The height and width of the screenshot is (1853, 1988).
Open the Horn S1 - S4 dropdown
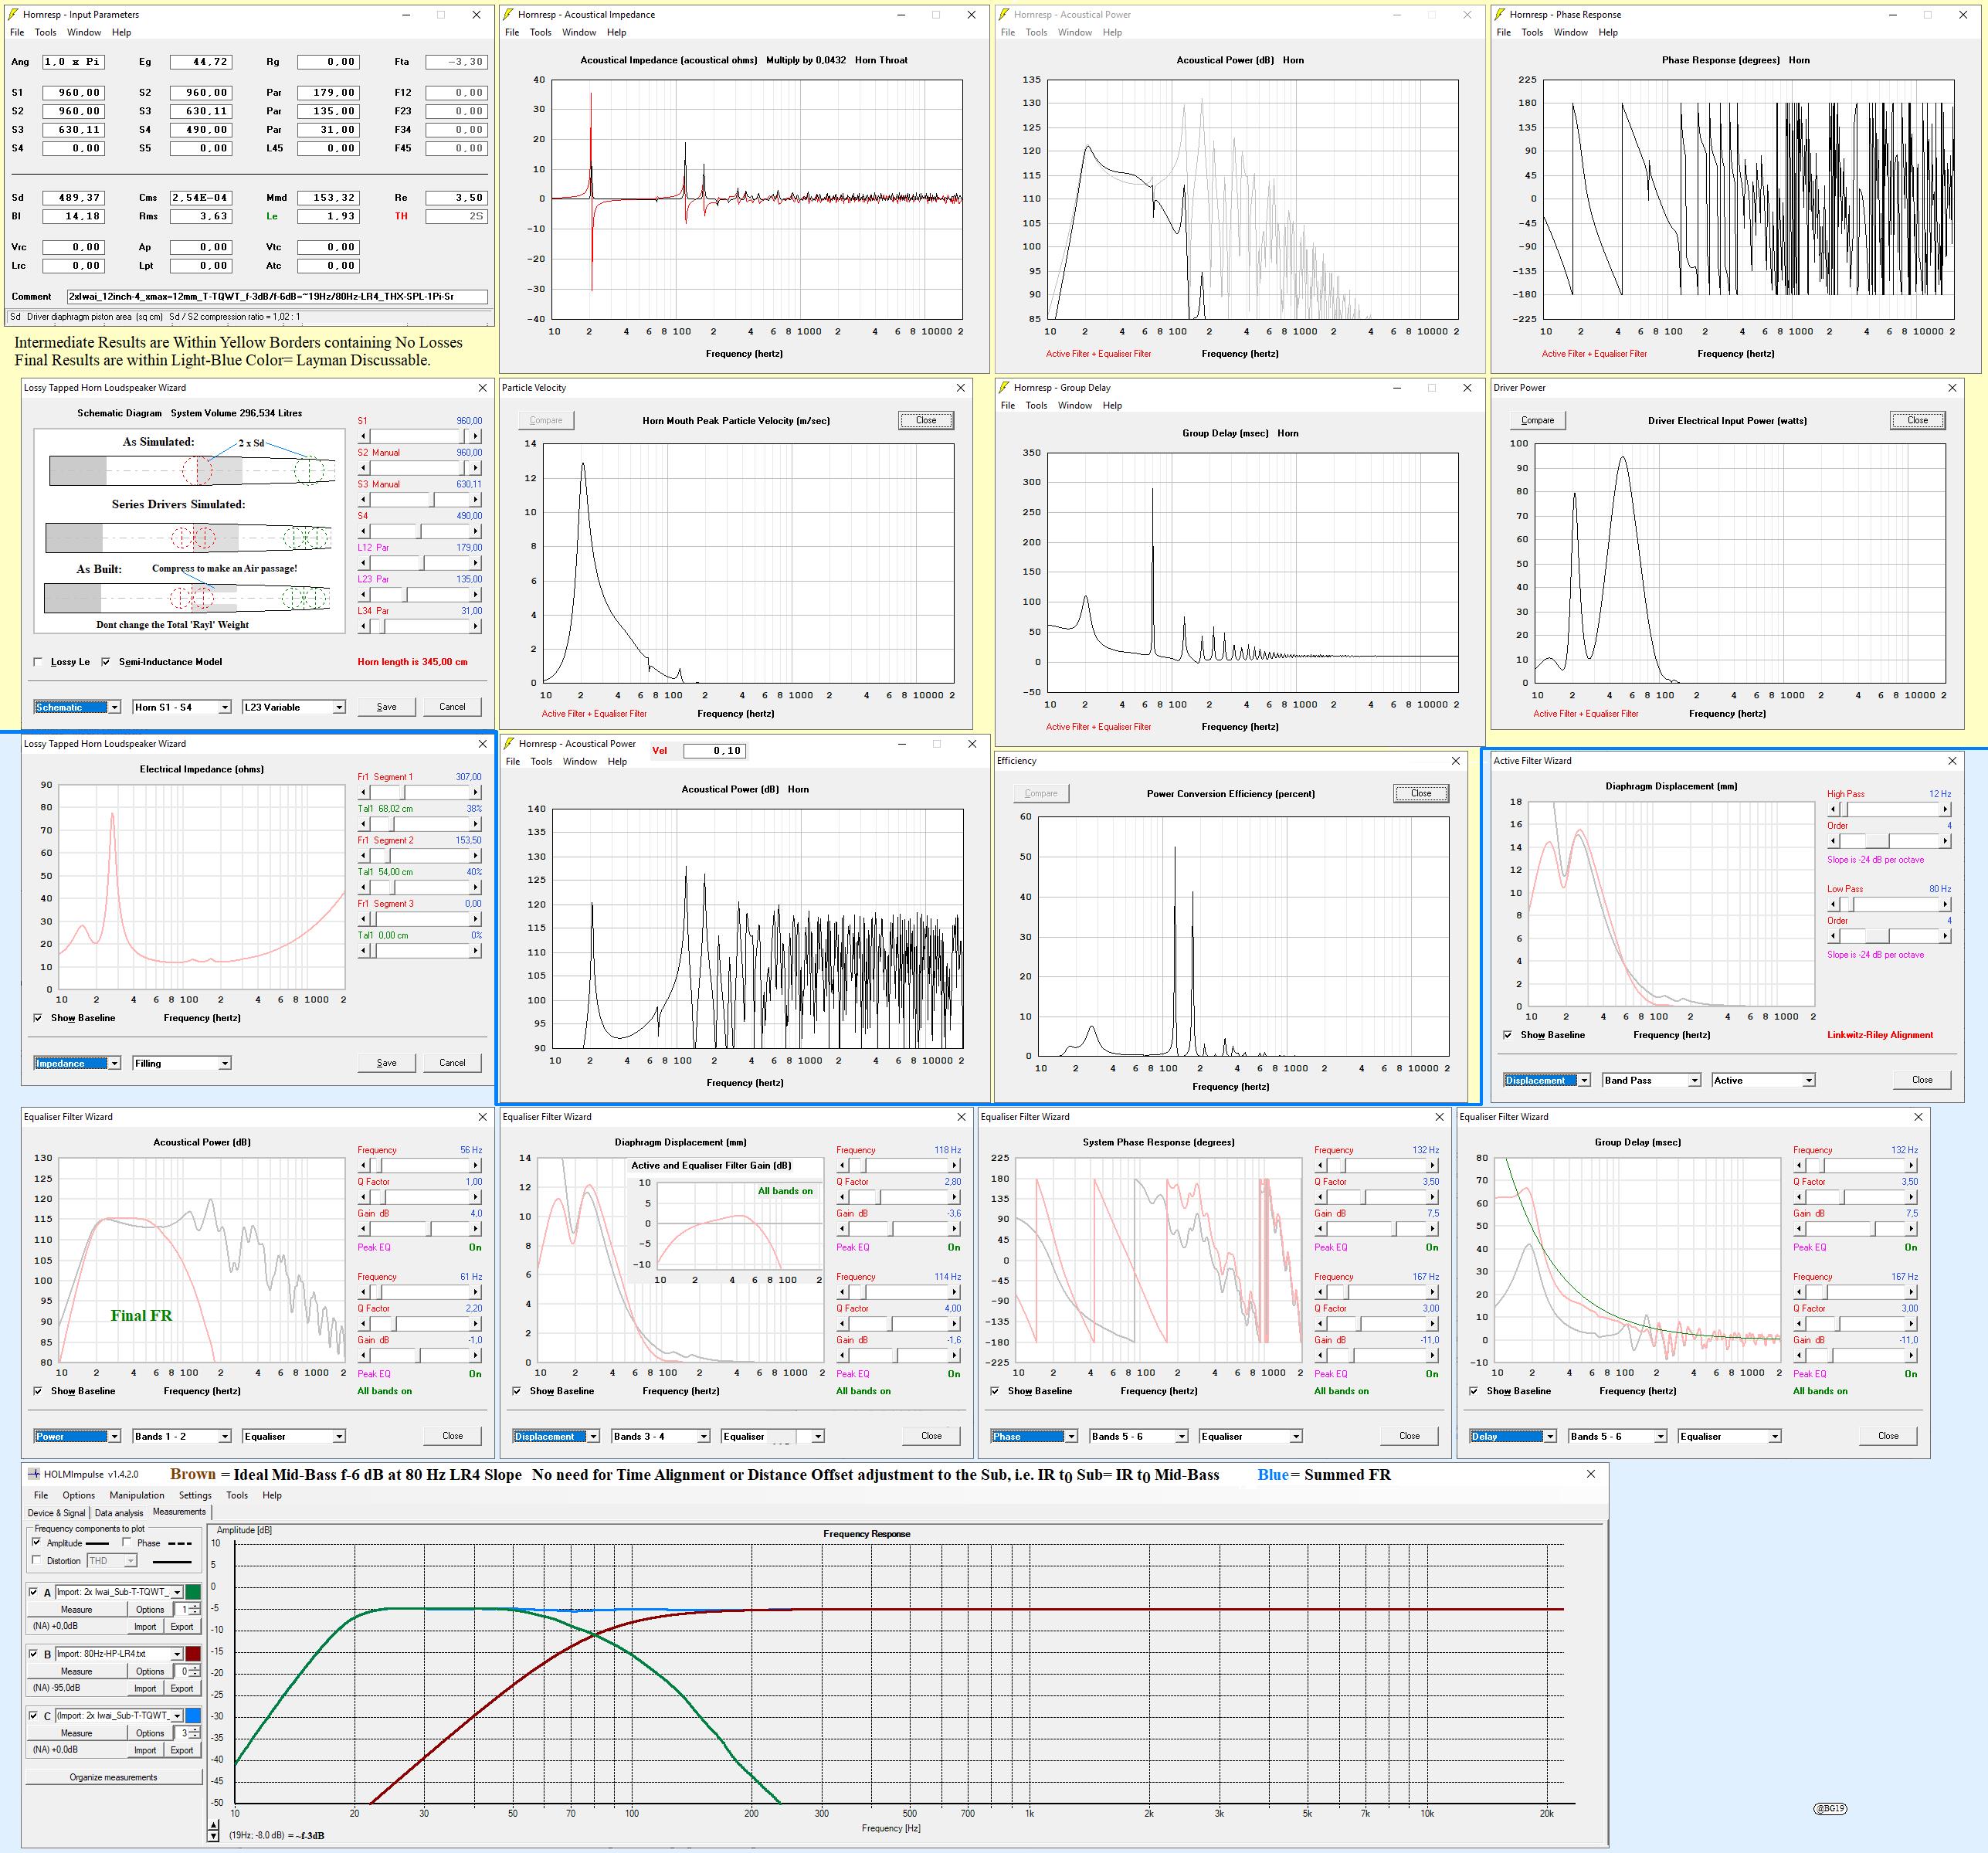coord(182,707)
